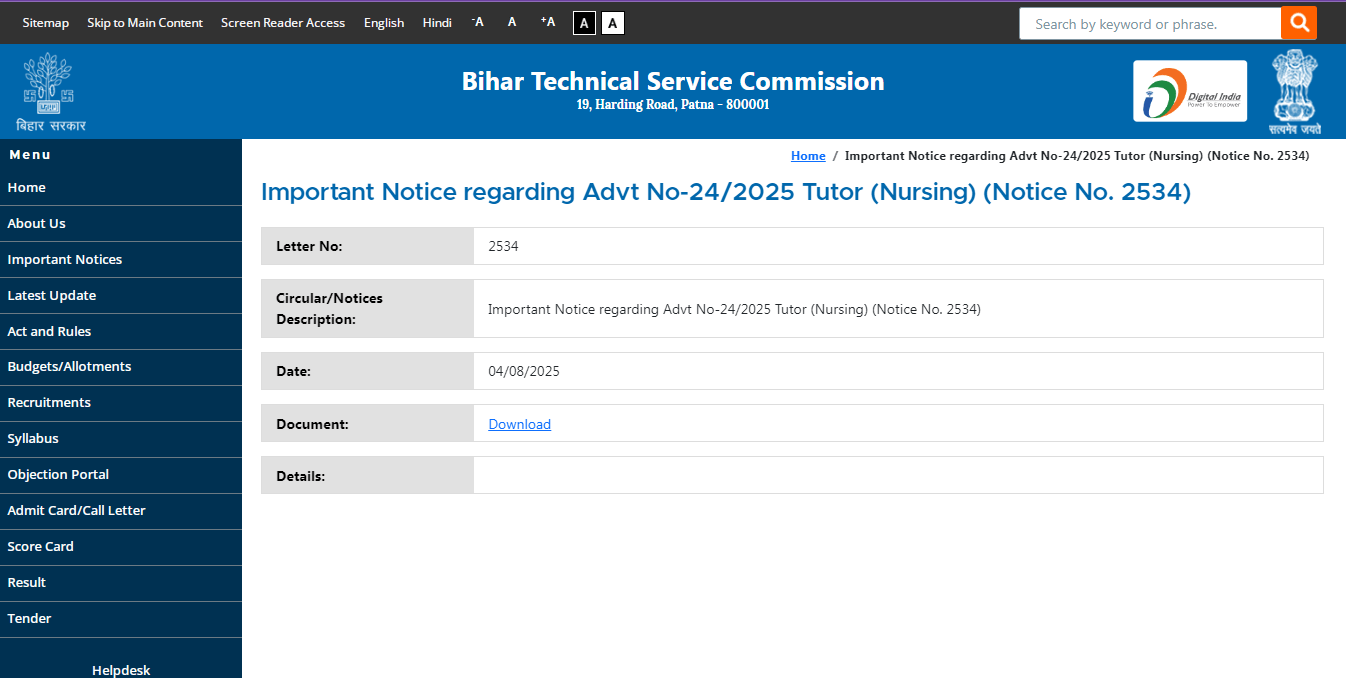This screenshot has height=678, width=1346.
Task: Switch to standard contrast white A box
Action: point(611,22)
